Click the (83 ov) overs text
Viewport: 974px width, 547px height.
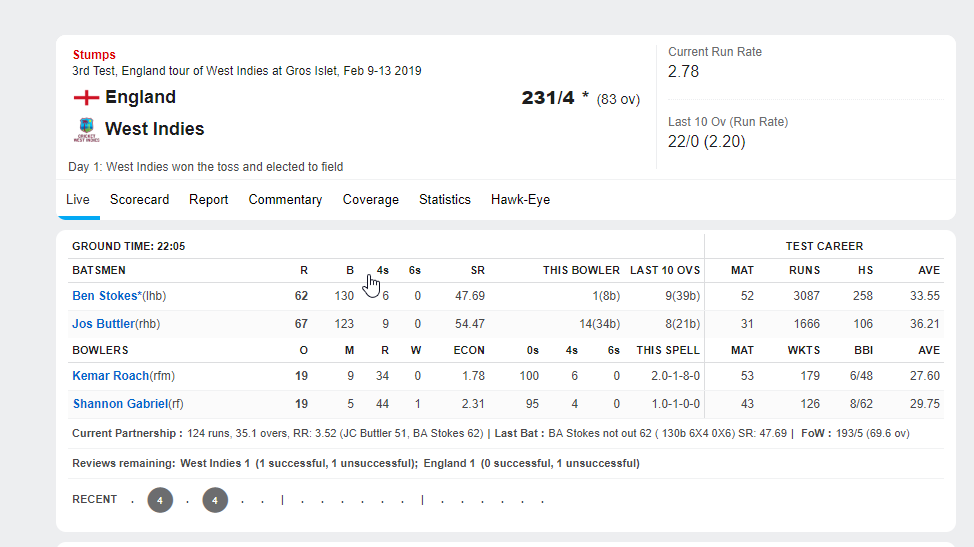(618, 99)
